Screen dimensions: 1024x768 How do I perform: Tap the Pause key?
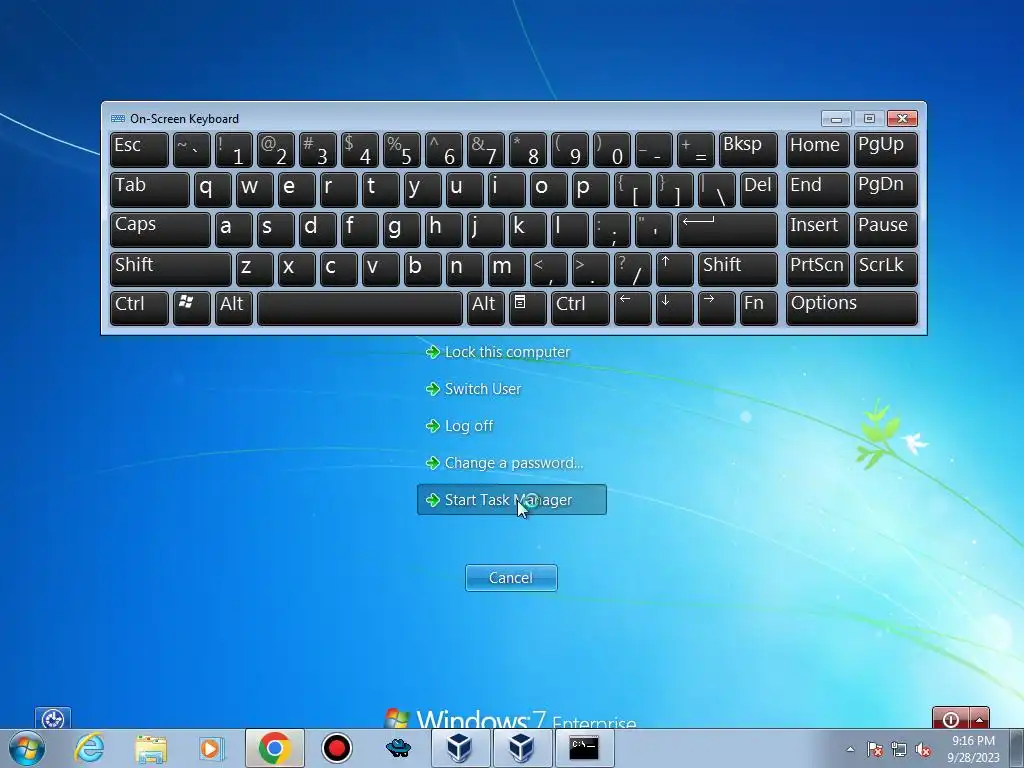click(x=886, y=229)
